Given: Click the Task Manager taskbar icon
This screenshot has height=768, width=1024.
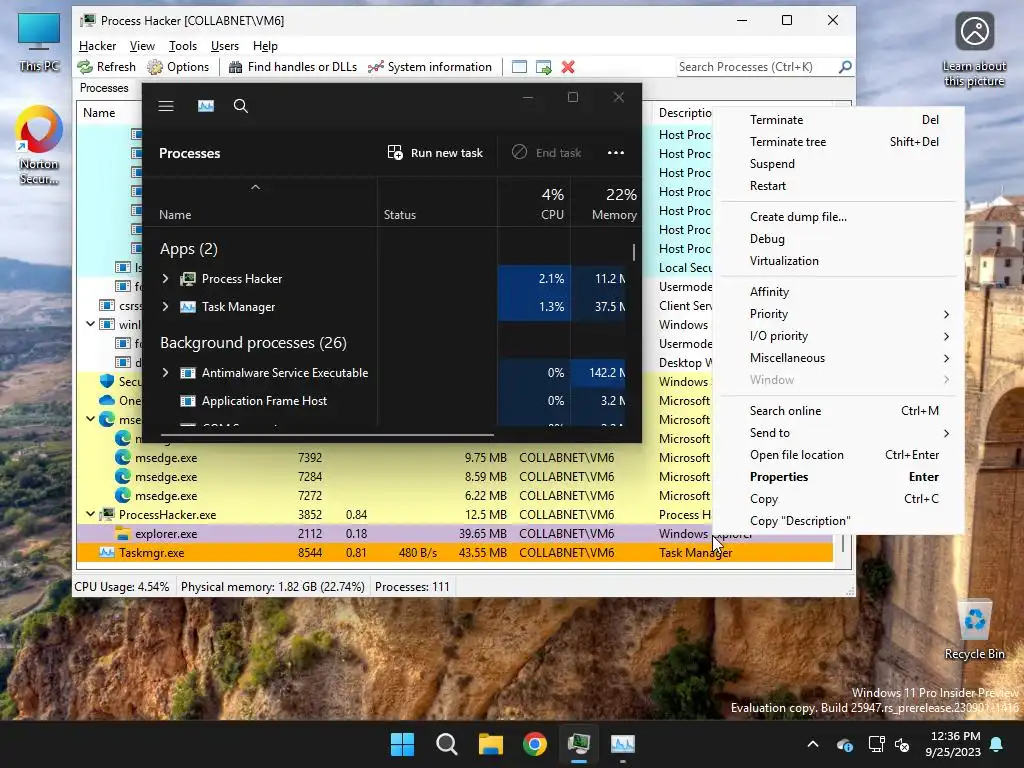Looking at the screenshot, I should [622, 744].
